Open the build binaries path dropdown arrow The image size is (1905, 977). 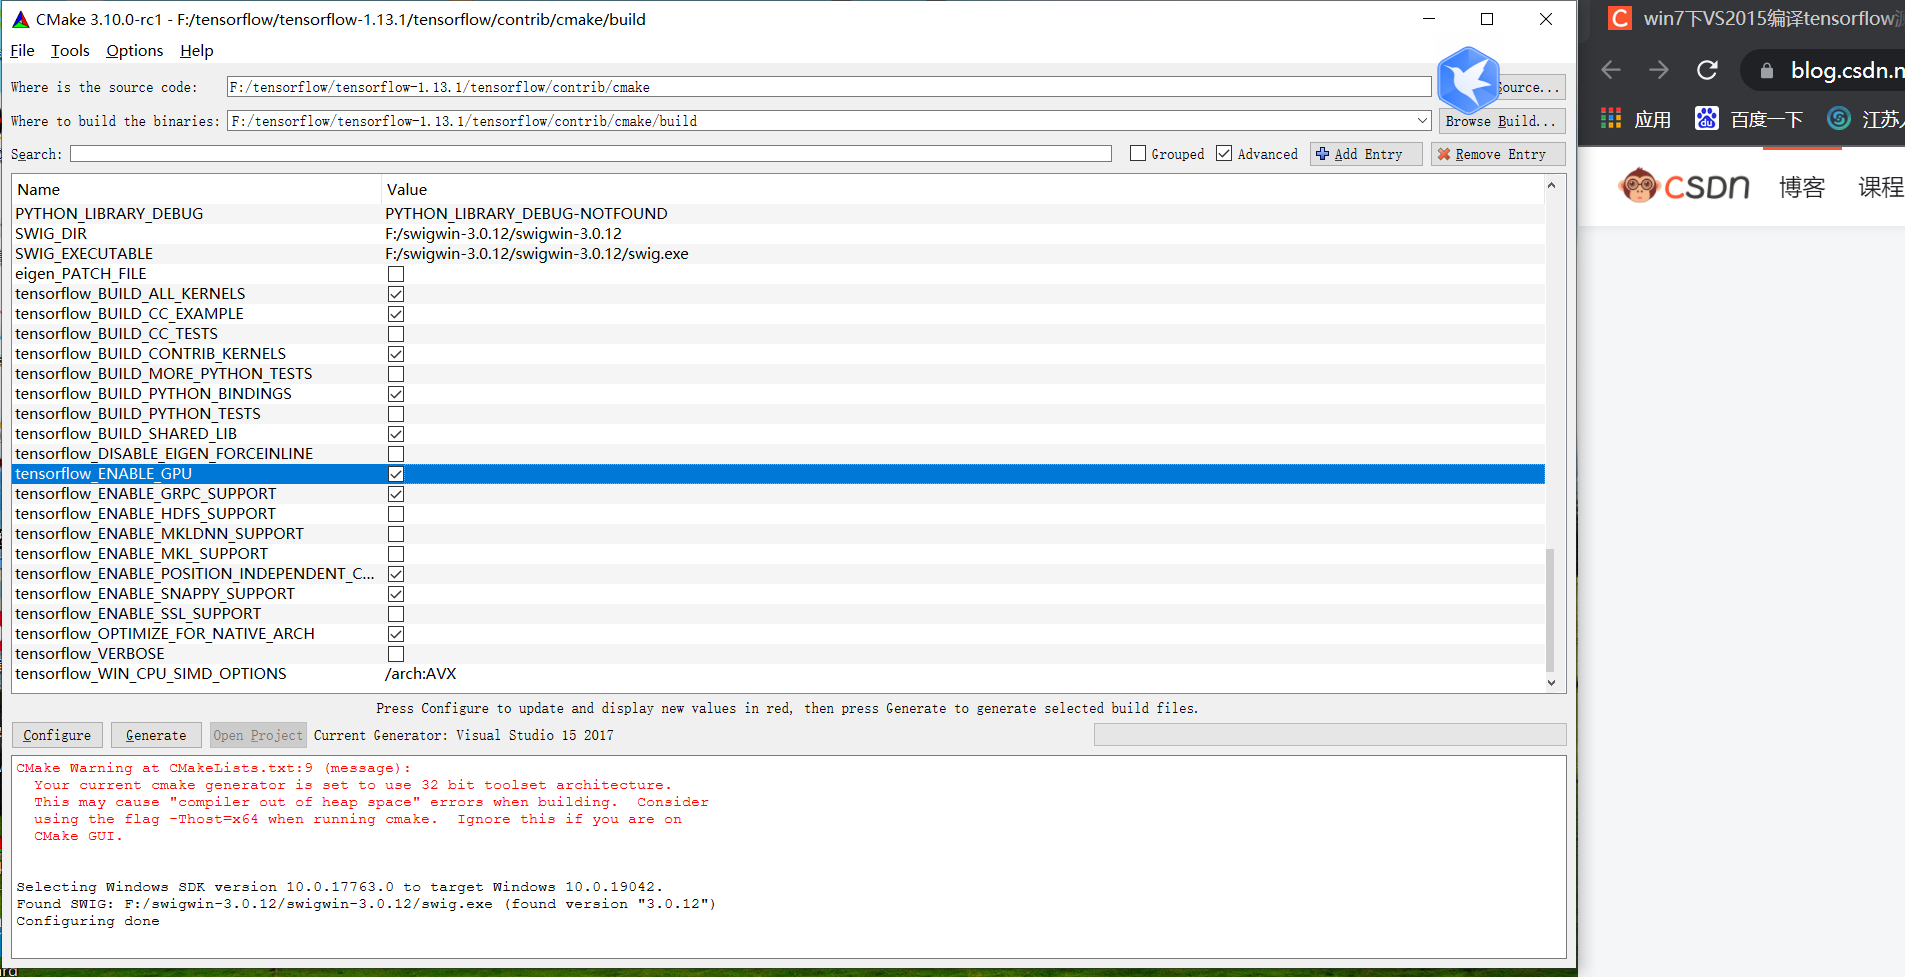click(1424, 120)
